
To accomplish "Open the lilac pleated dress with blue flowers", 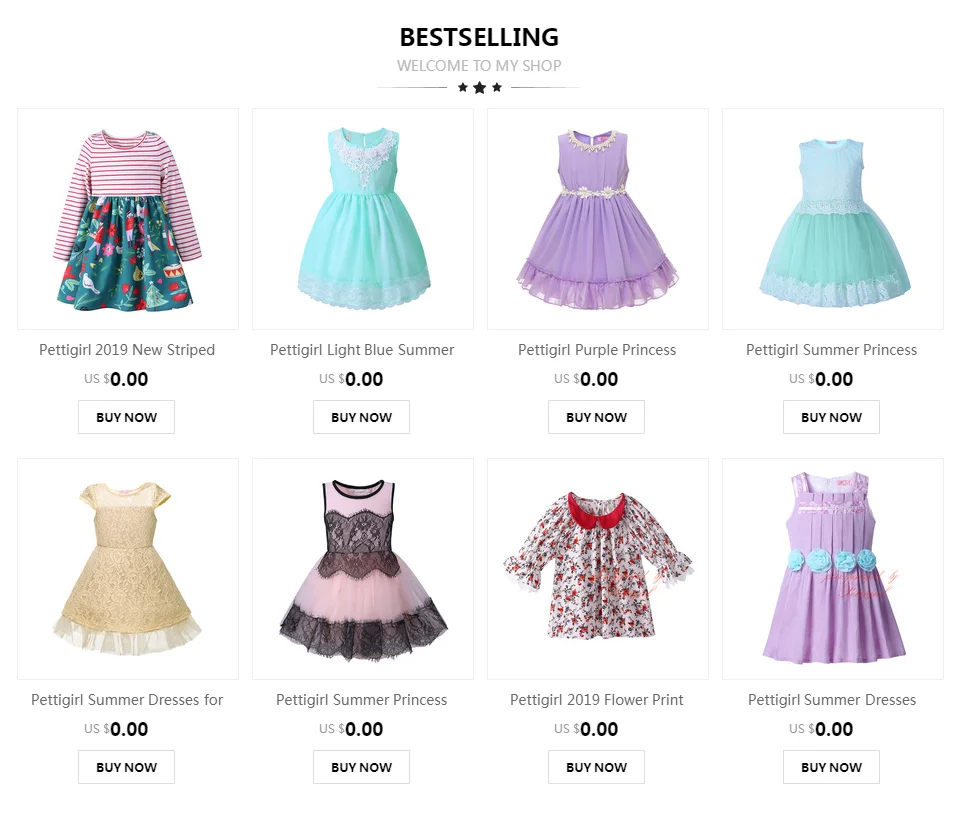I will (x=833, y=569).
